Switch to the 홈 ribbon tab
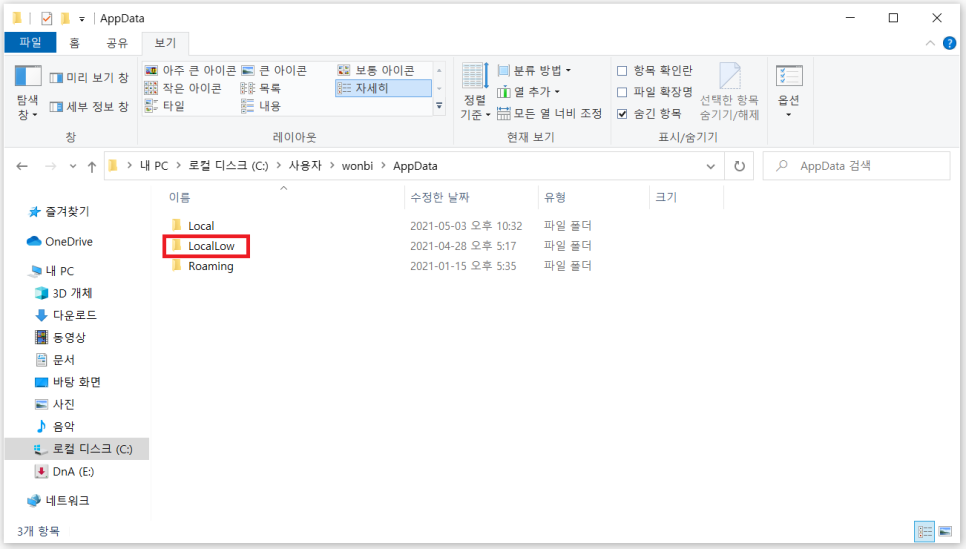The height and width of the screenshot is (549, 966). (75, 43)
